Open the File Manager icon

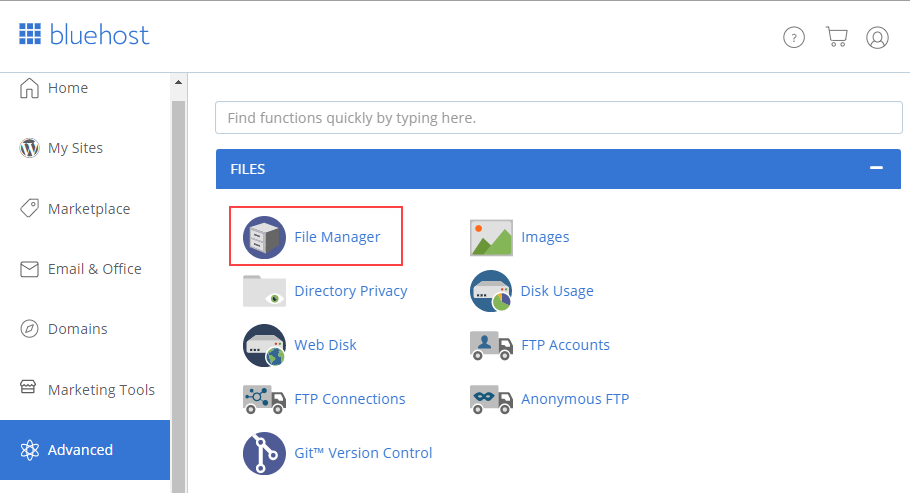[265, 237]
